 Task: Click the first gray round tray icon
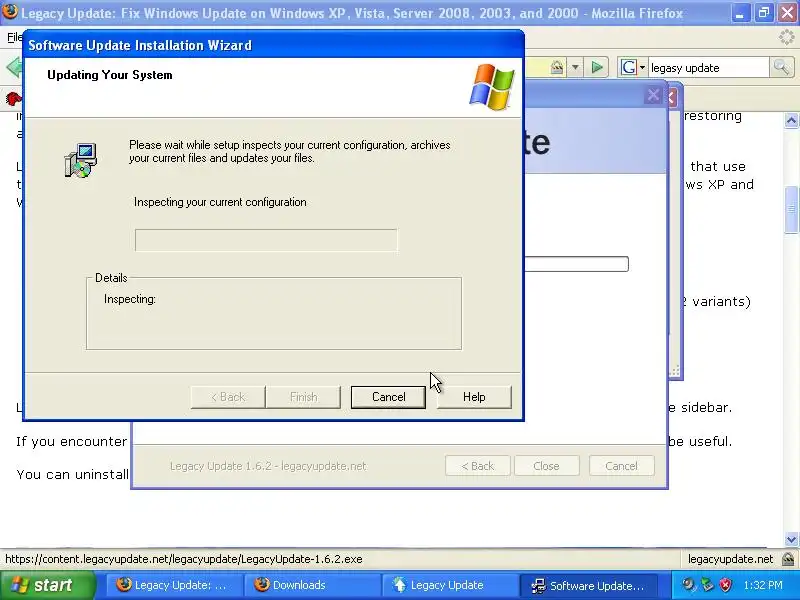(689, 585)
